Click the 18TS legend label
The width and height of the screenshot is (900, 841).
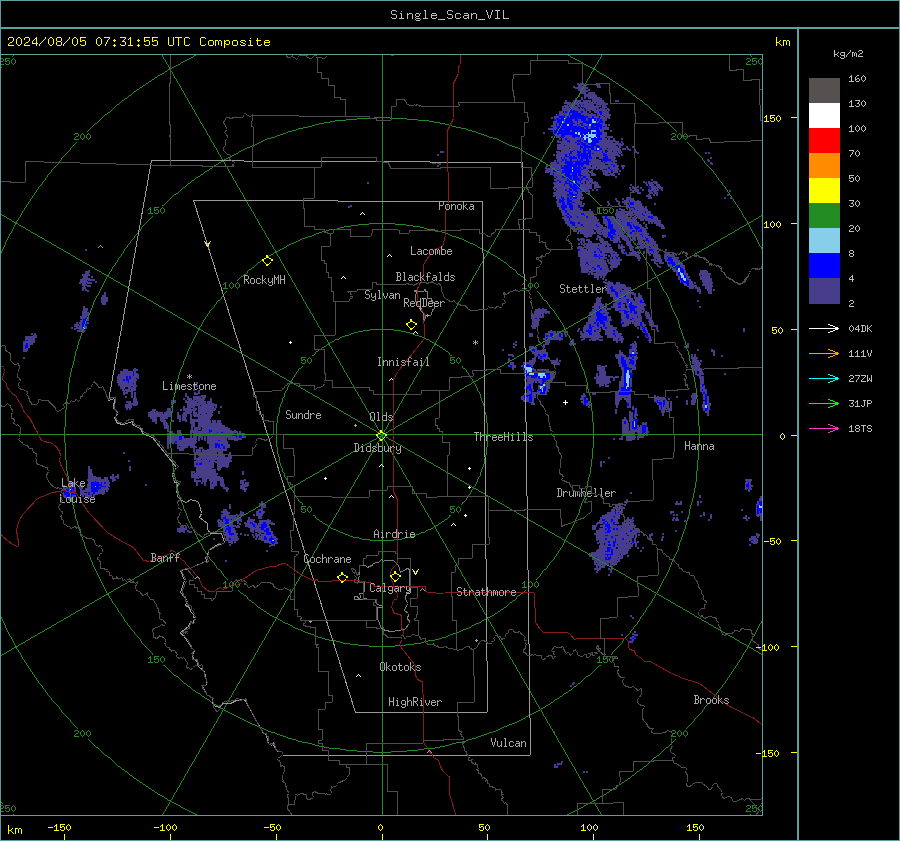860,428
